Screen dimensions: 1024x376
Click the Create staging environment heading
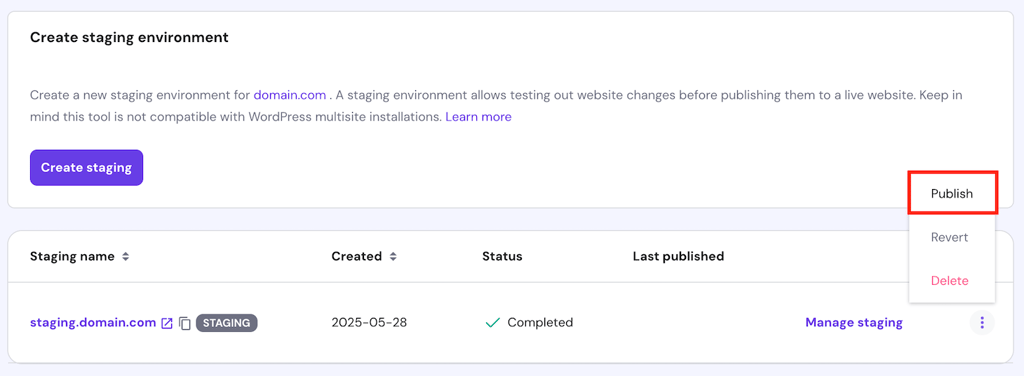[129, 38]
